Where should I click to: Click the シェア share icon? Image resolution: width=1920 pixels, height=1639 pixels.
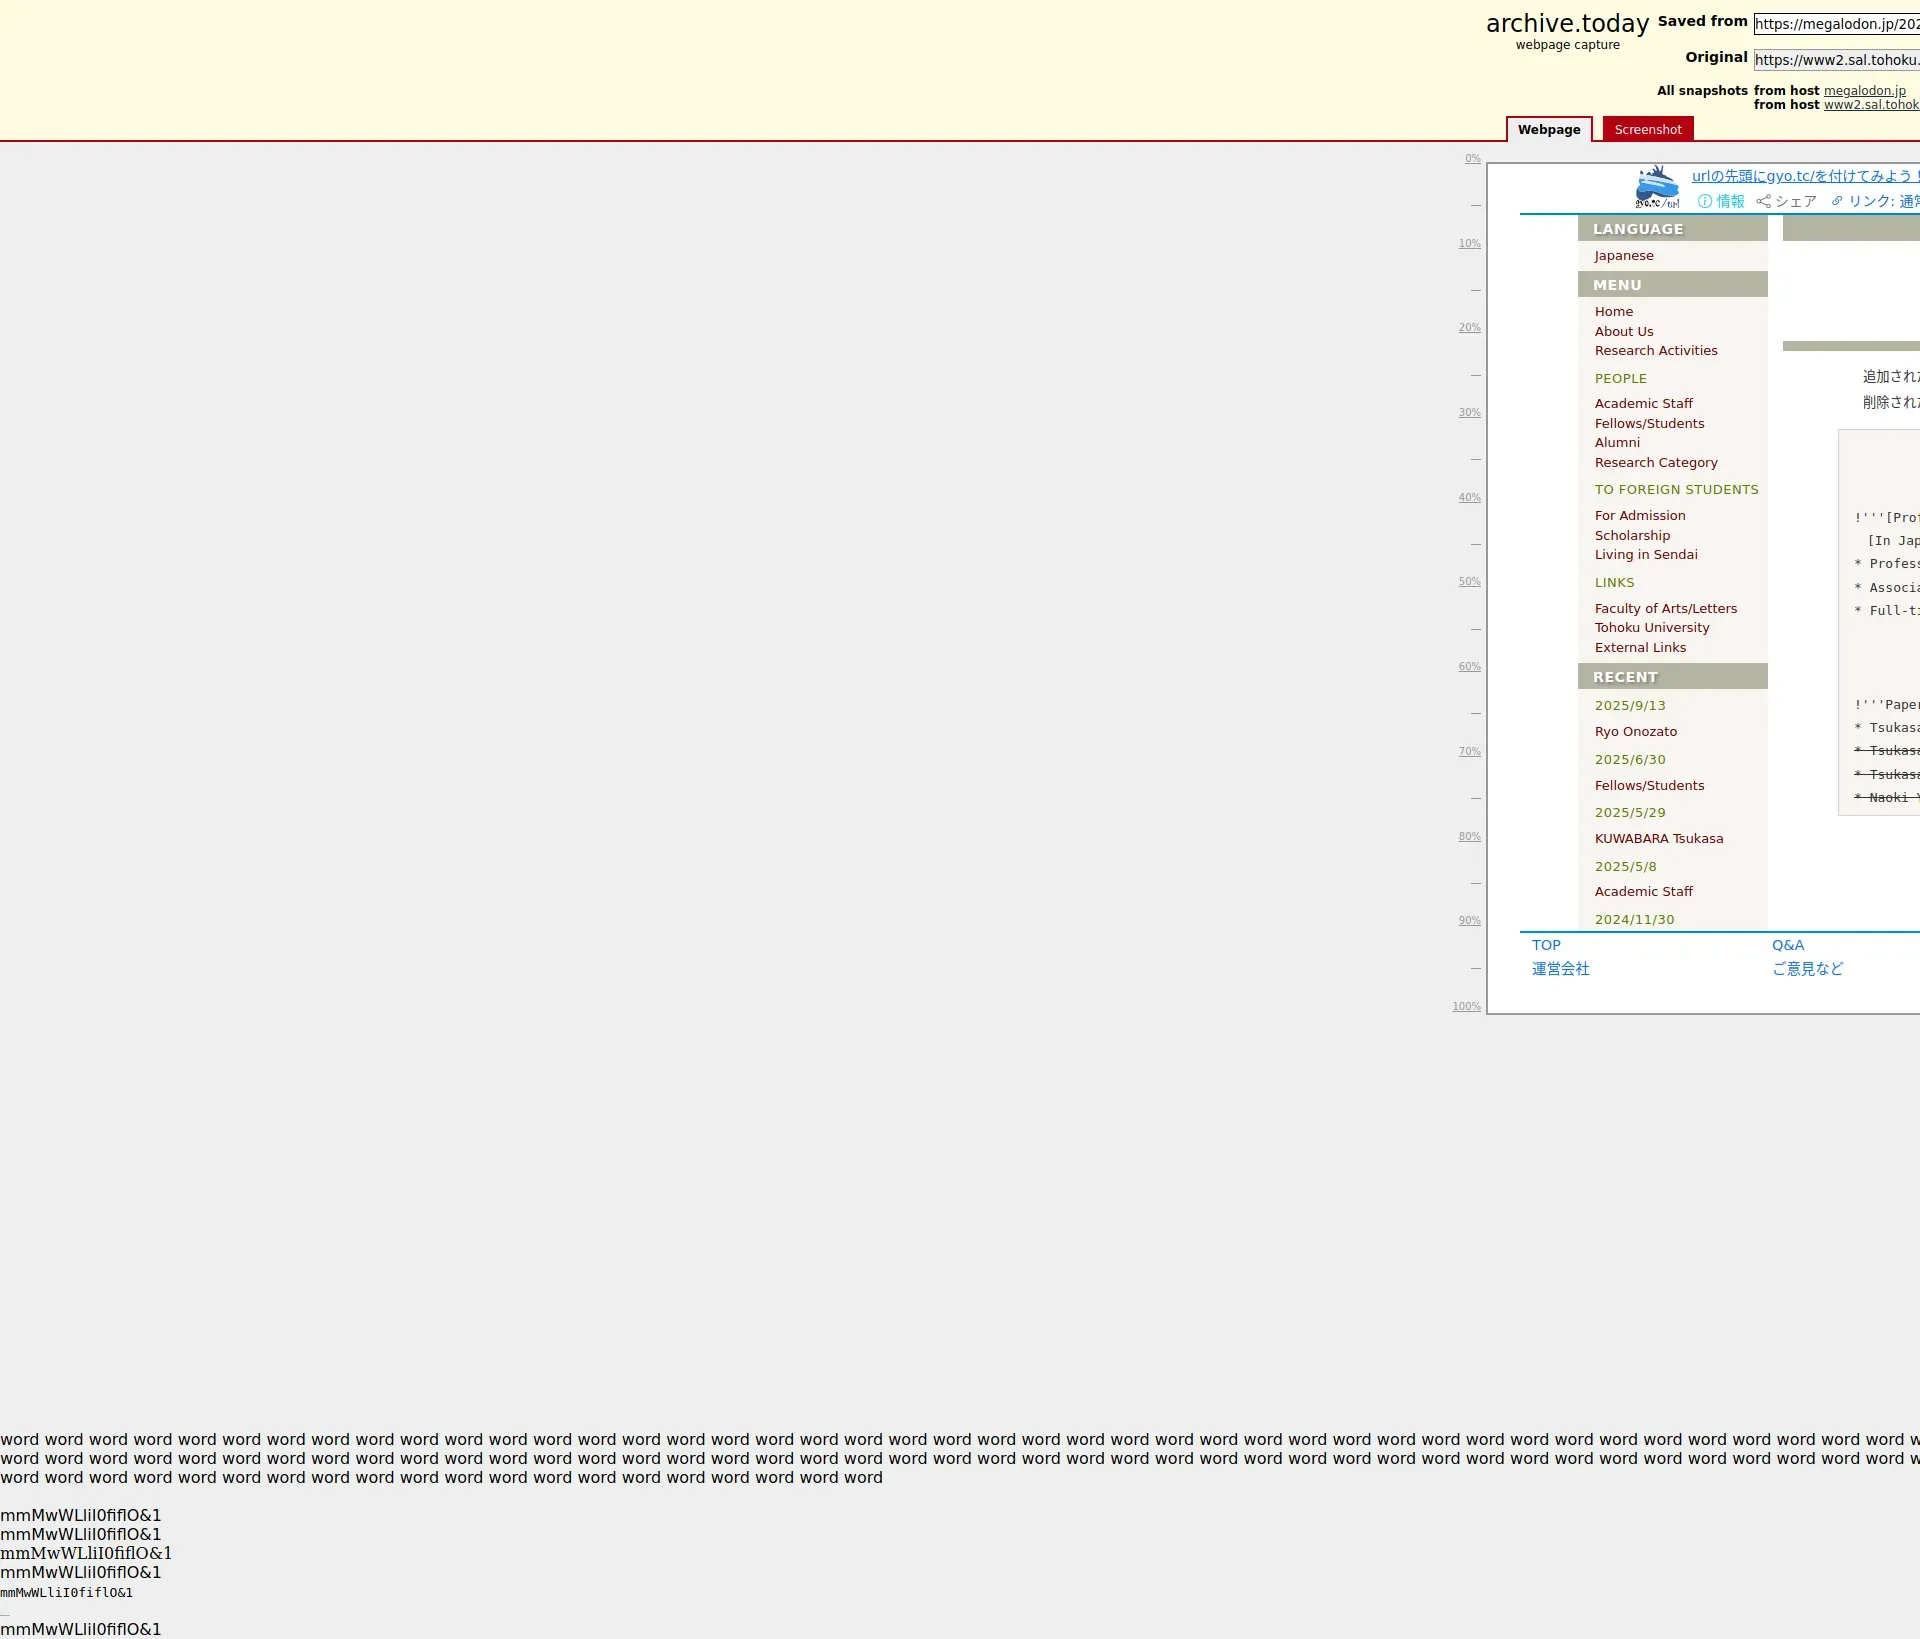pyautogui.click(x=1763, y=201)
